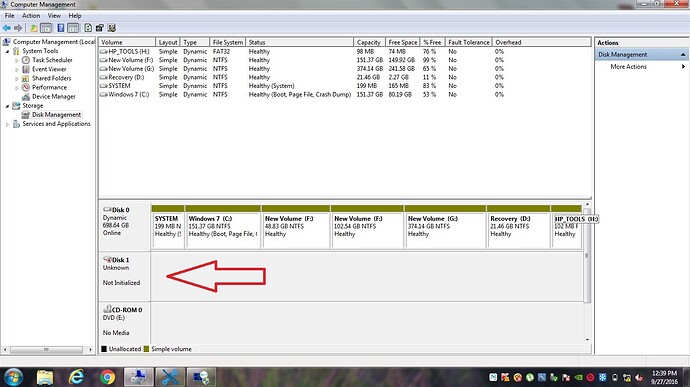Screen dimensions: 690x387
Task: Click the Capacity column header
Action: tap(369, 42)
